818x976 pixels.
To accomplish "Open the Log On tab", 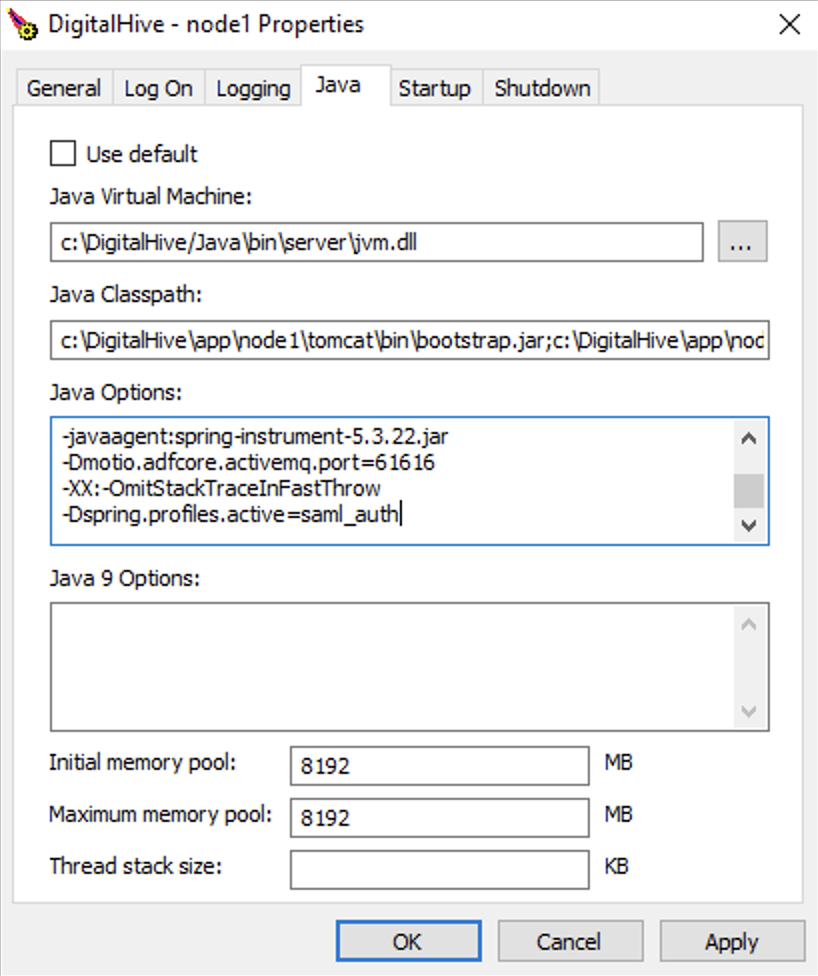I will pos(158,88).
